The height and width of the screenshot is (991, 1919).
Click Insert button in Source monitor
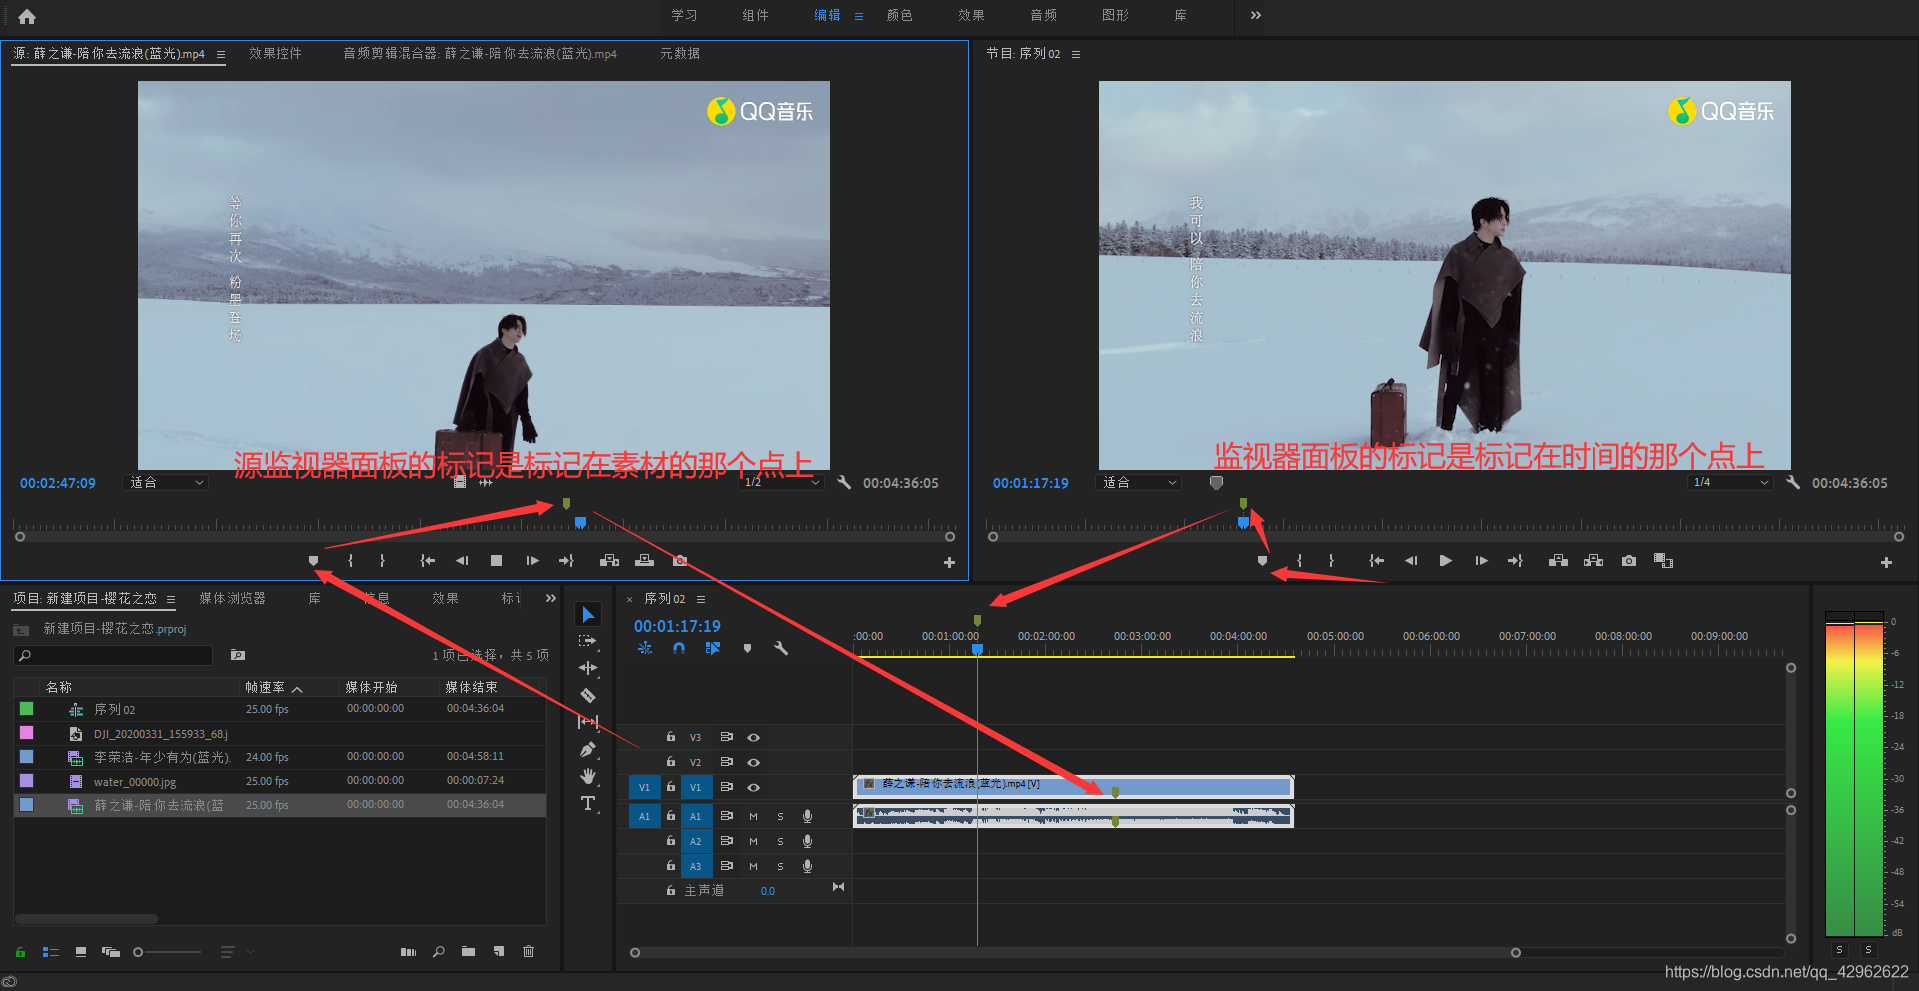click(x=609, y=561)
